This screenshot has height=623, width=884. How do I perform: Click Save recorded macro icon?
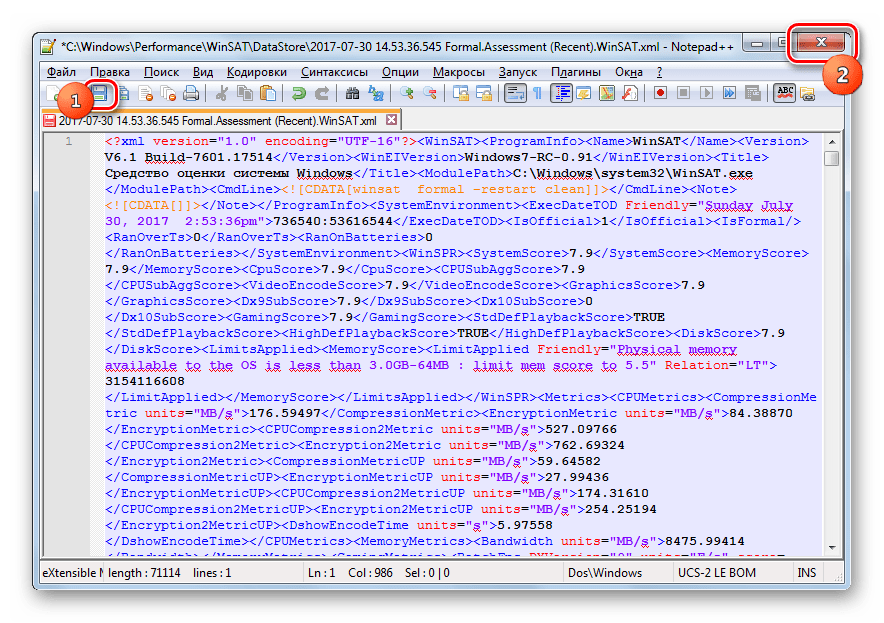click(x=752, y=93)
